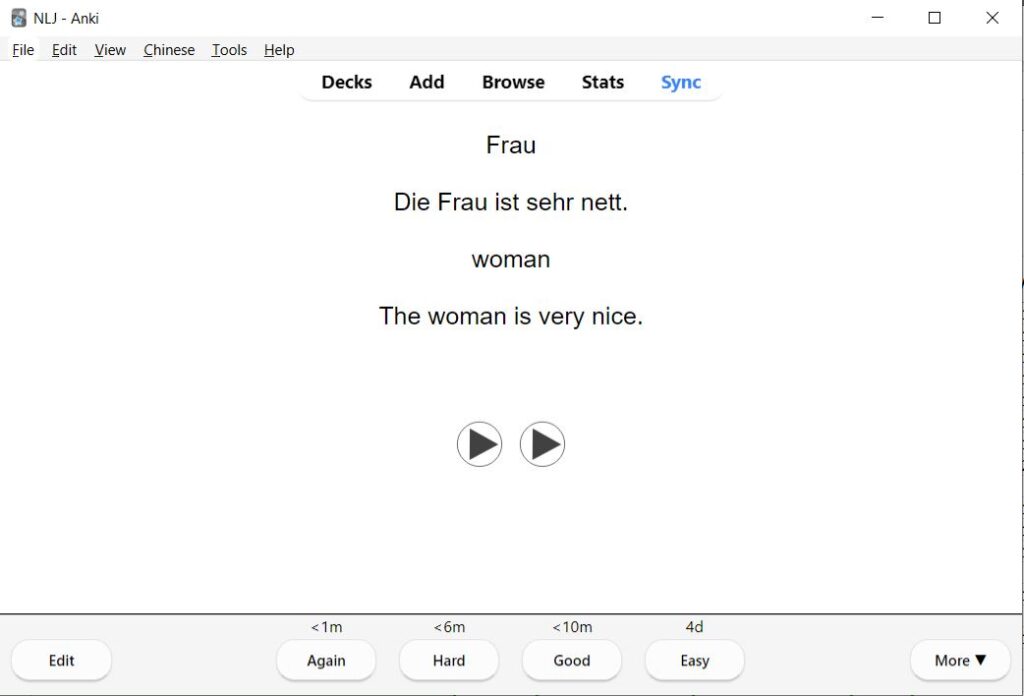
Task: Play the second audio clip
Action: pyautogui.click(x=543, y=444)
